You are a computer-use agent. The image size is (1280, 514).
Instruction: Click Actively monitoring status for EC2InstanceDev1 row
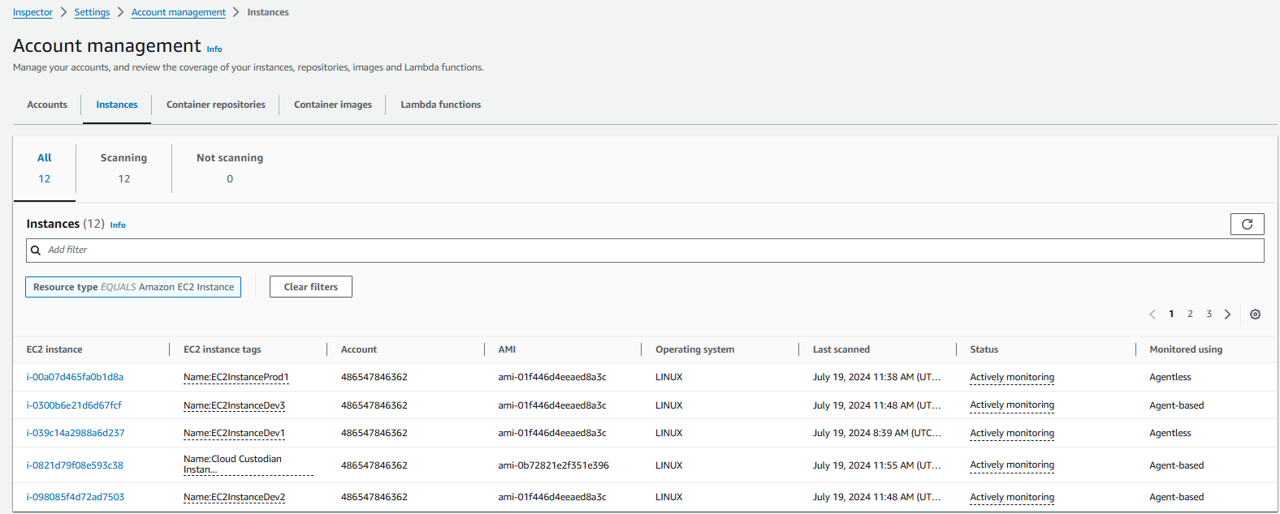1012,433
